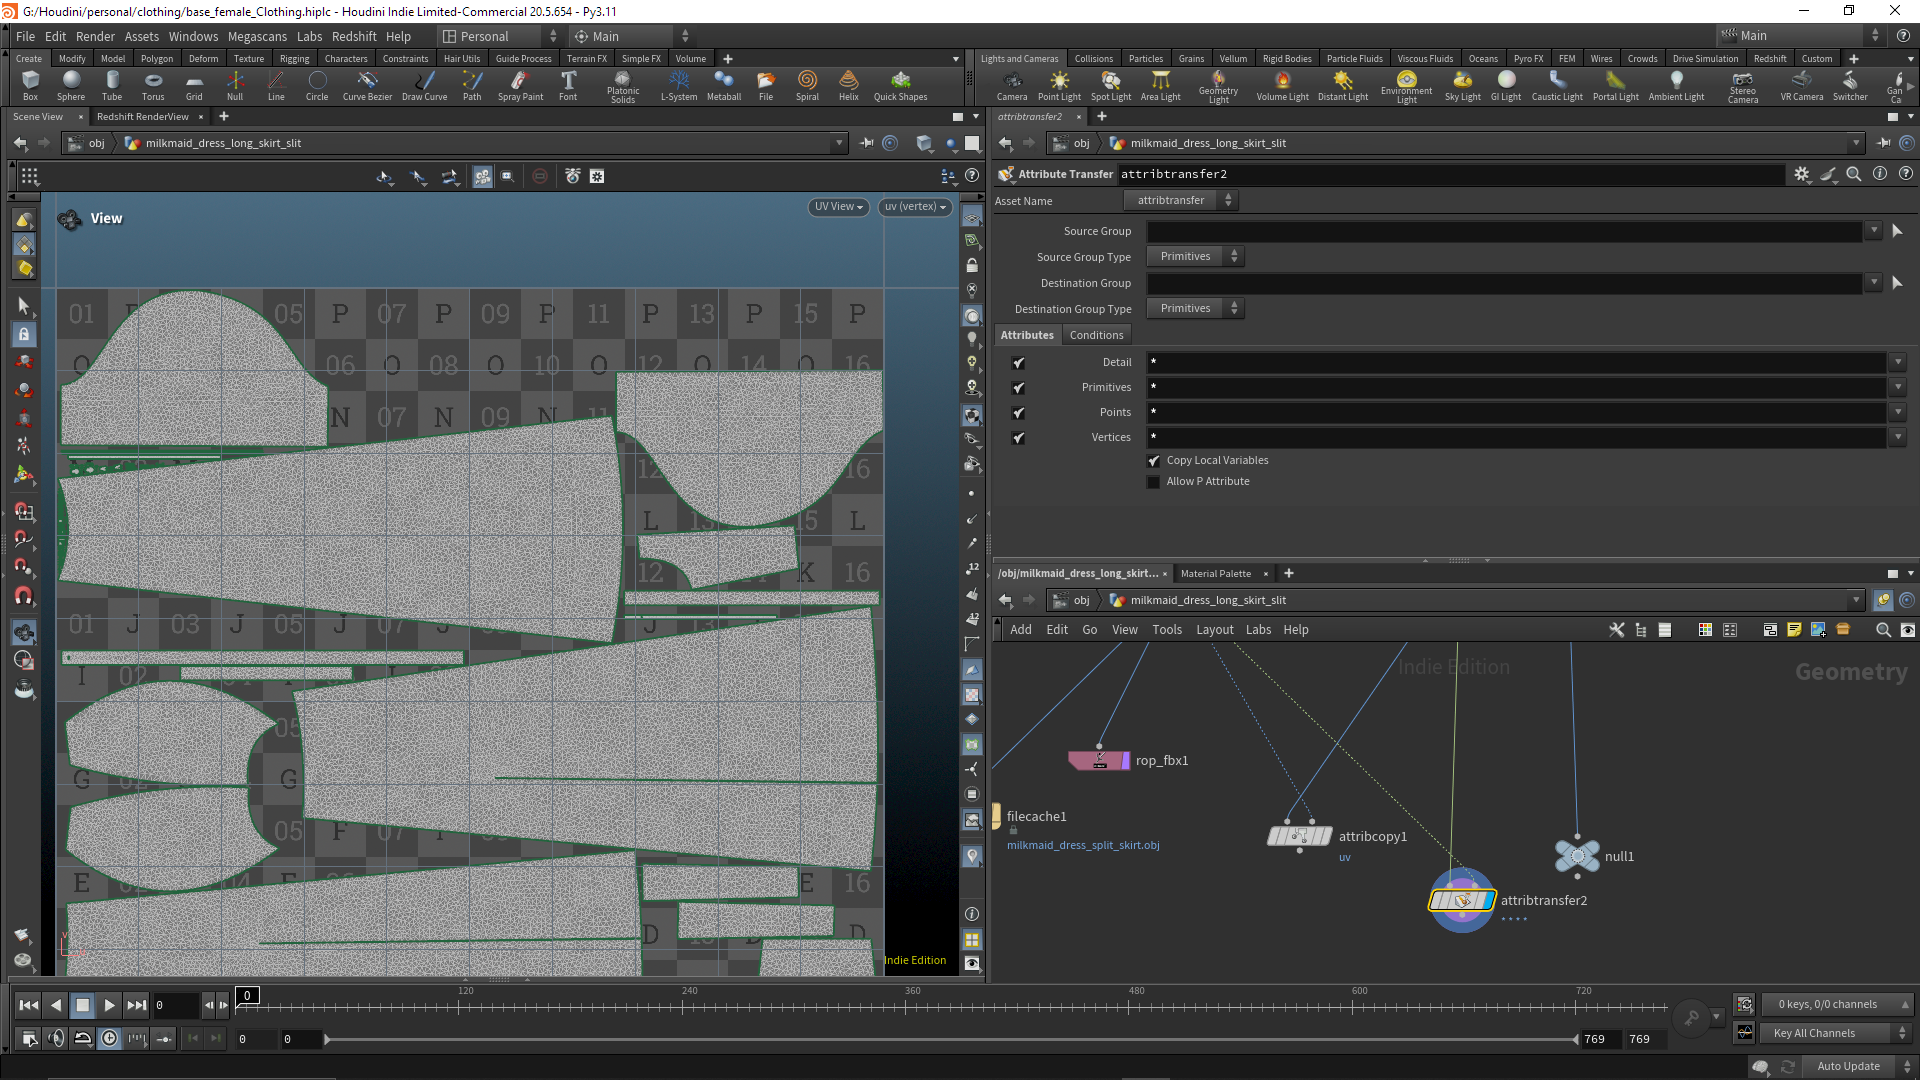Select the attribtransfer2 node icon
The width and height of the screenshot is (1920, 1080).
point(1462,900)
